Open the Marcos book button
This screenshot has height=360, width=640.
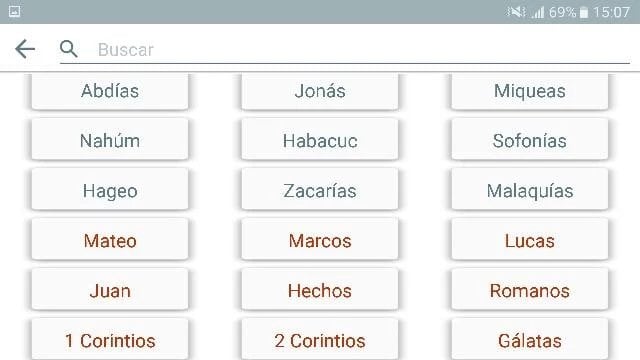(x=320, y=239)
